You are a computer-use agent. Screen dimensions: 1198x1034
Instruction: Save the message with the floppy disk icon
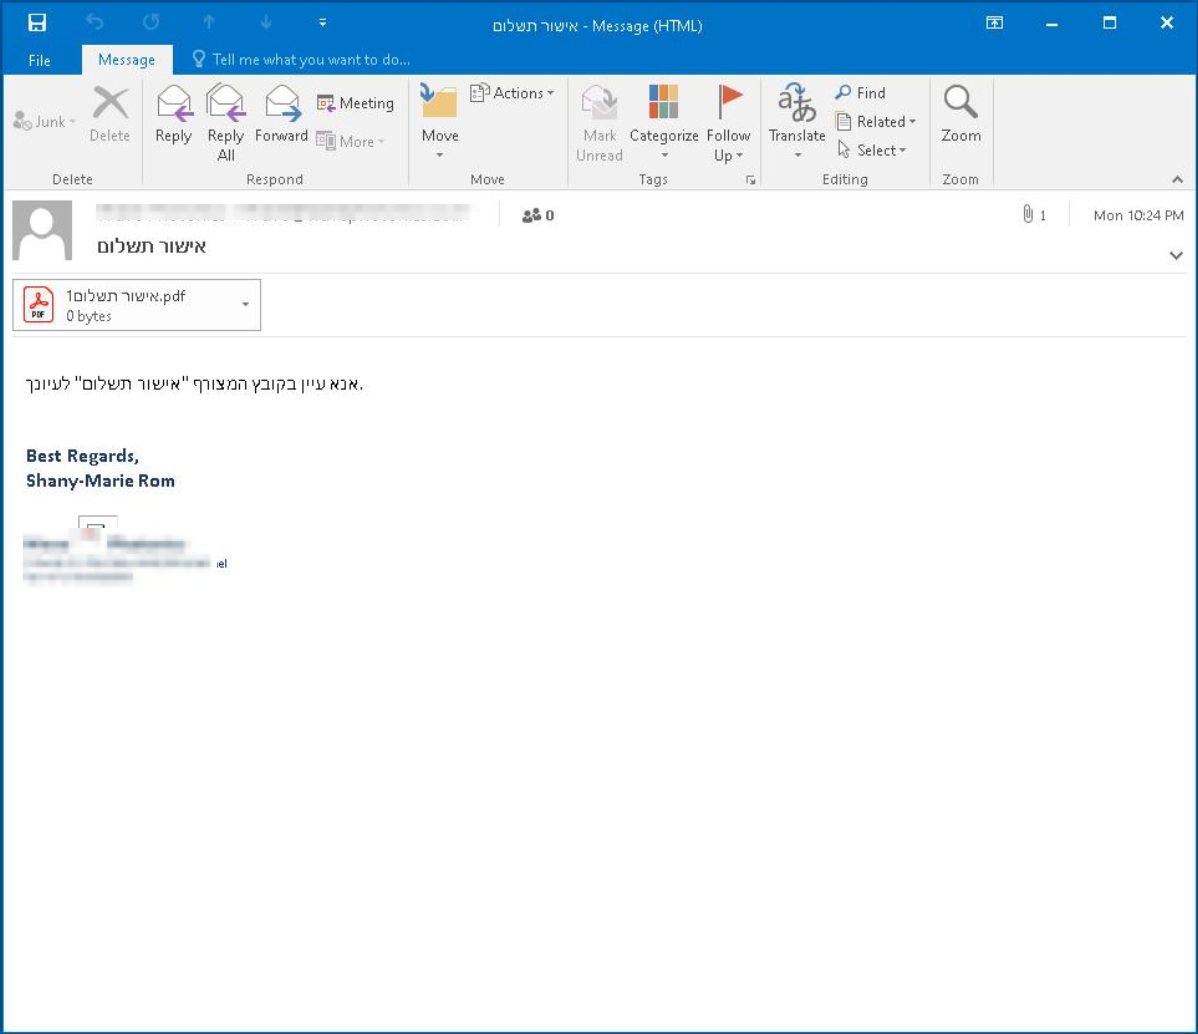pyautogui.click(x=37, y=23)
